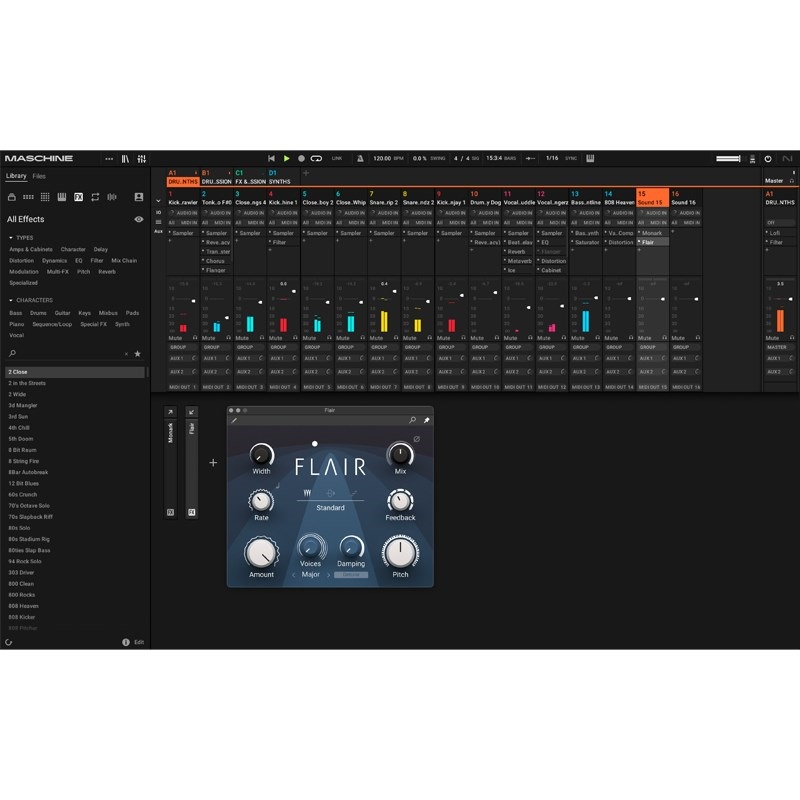
Task: Adjust the master volume slider in header
Action: pos(728,159)
